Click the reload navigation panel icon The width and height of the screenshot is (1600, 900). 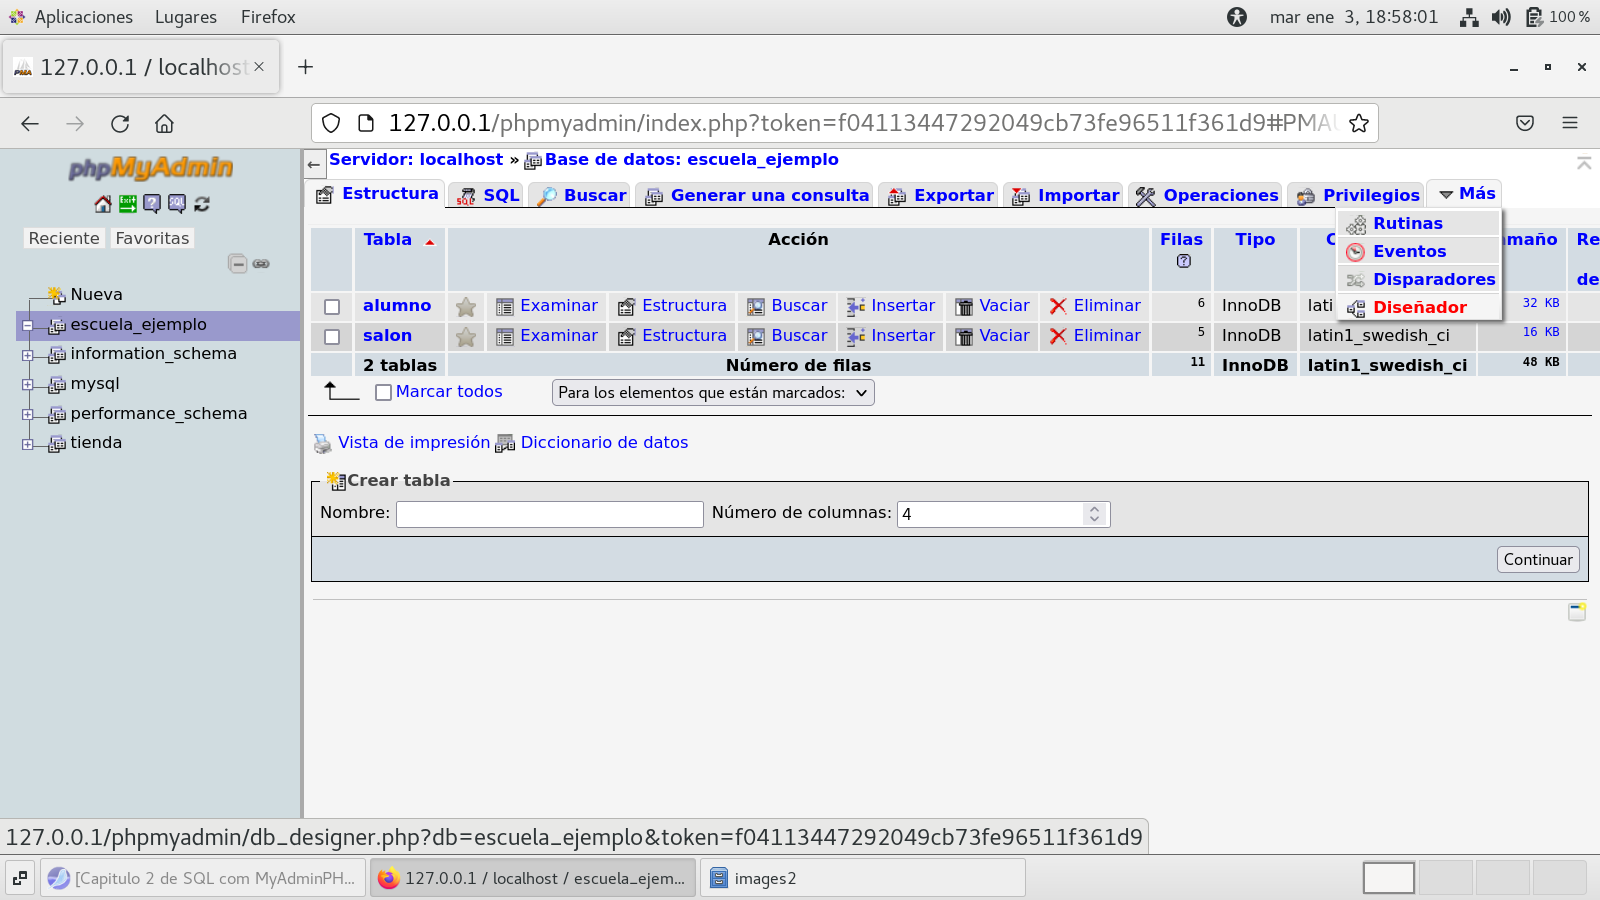[x=202, y=204]
